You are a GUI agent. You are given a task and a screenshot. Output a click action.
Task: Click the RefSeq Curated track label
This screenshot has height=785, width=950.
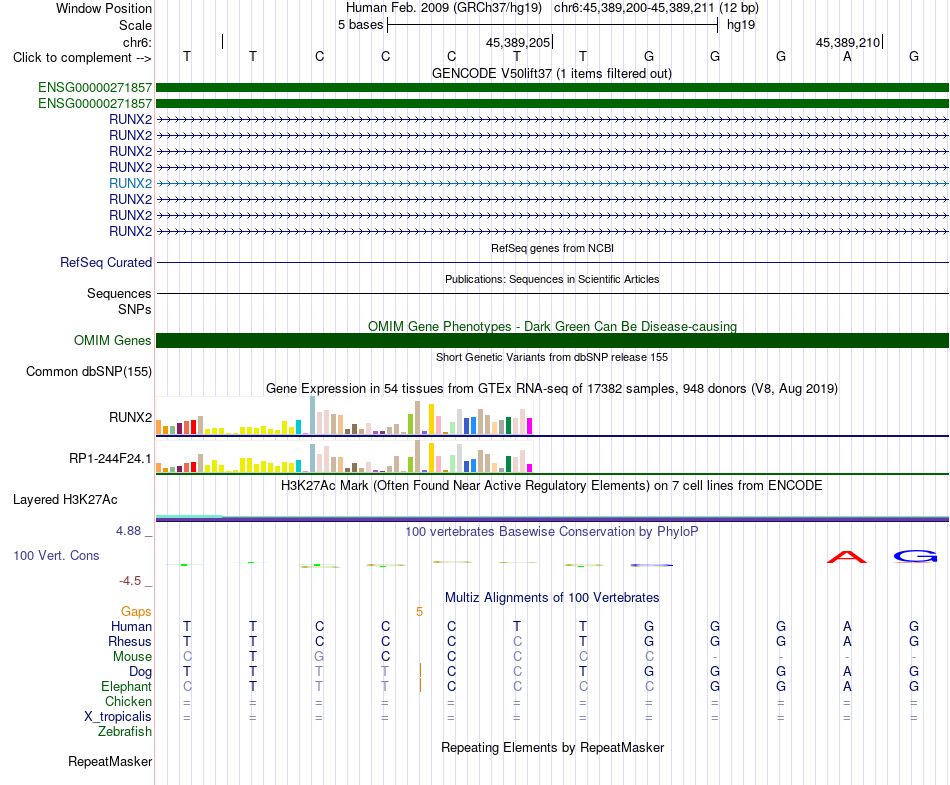coord(106,262)
